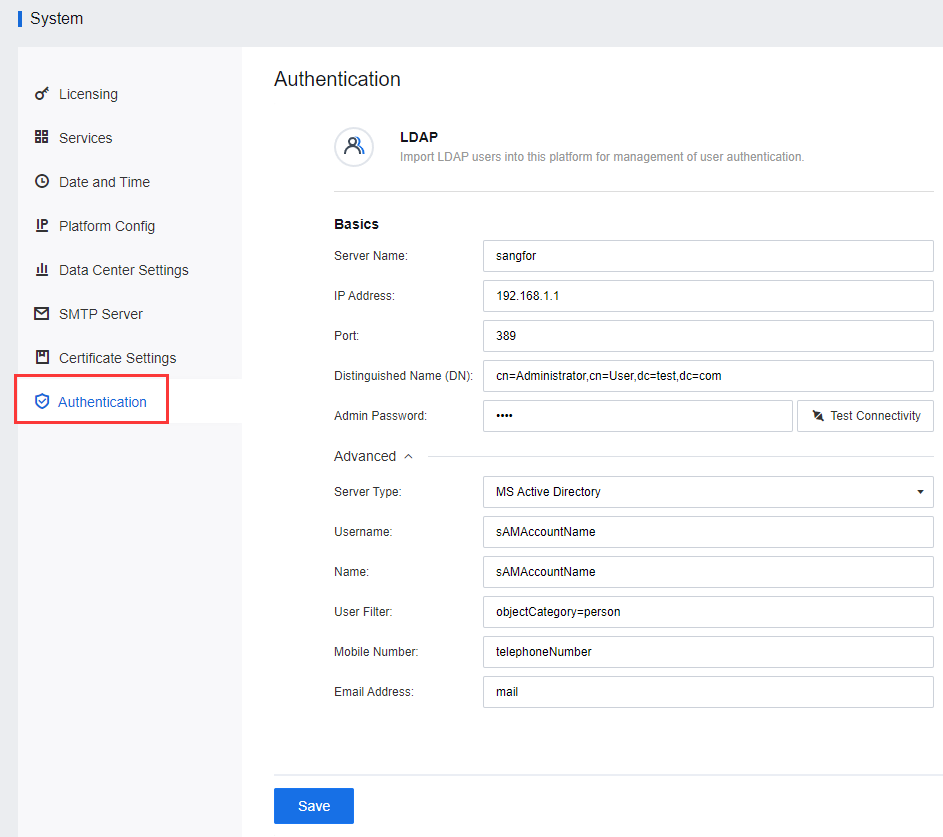Click the Advanced section label
The width and height of the screenshot is (943, 837).
pos(364,456)
